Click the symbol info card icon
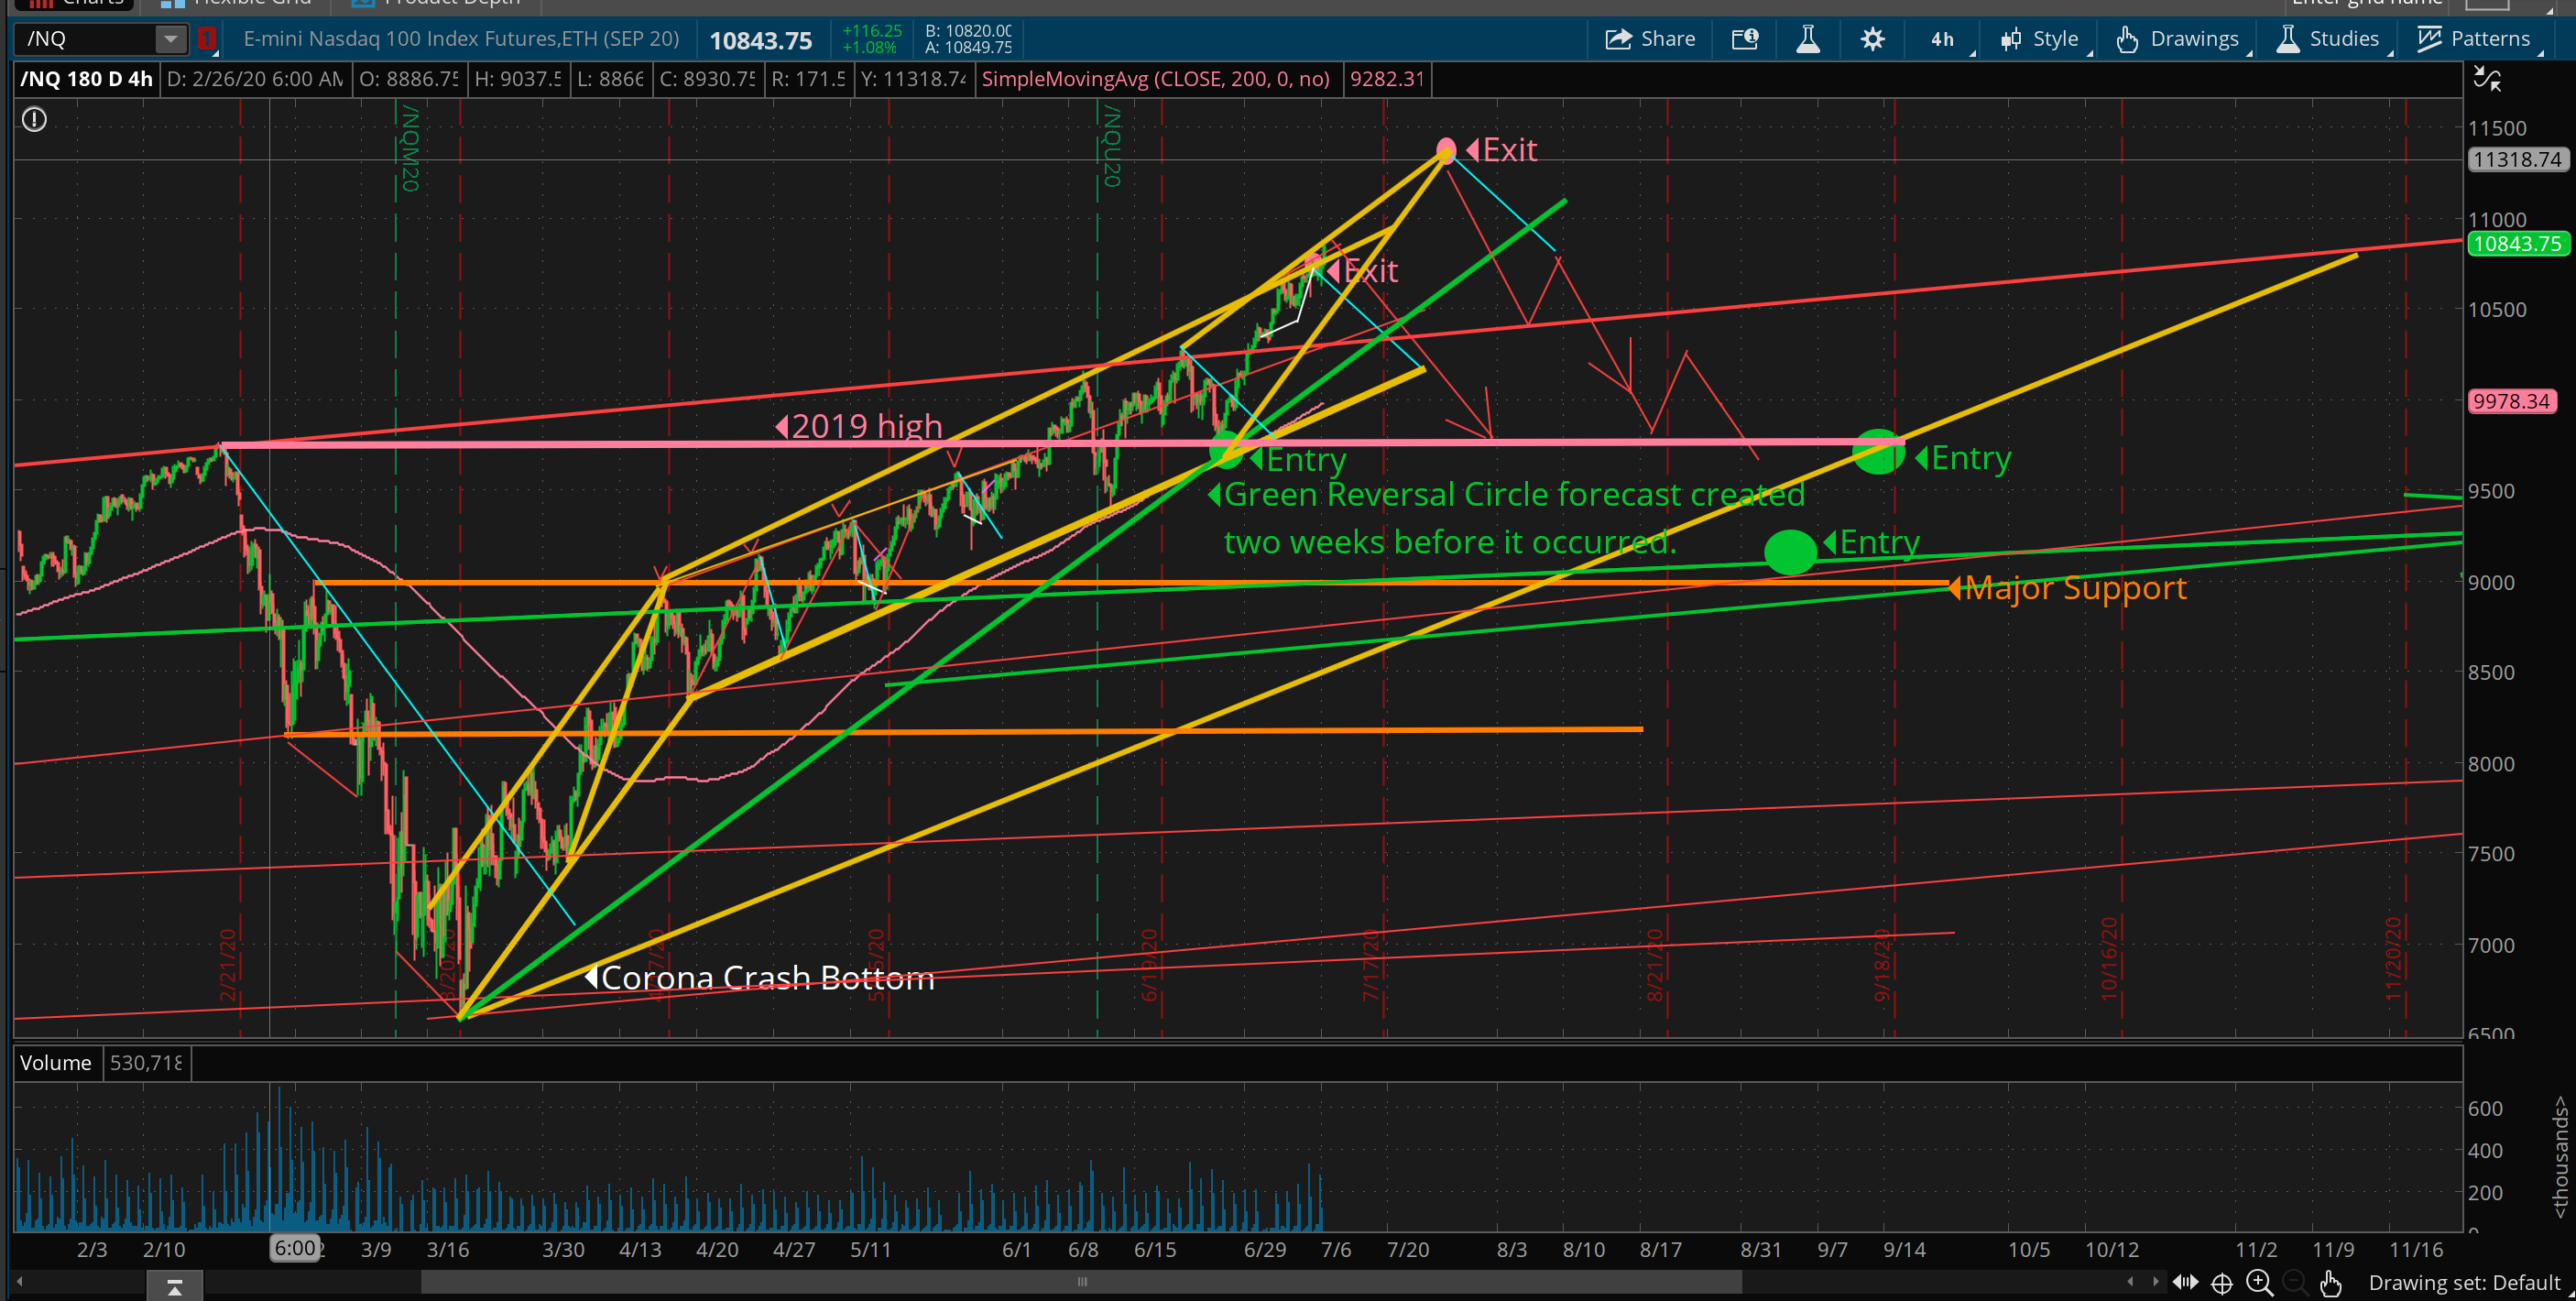Viewport: 2576px width, 1301px height. (x=1744, y=39)
